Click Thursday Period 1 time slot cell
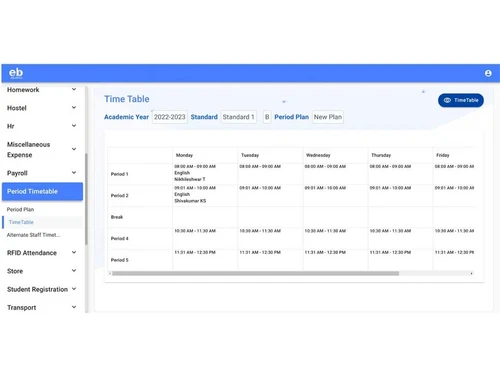This screenshot has height=375, width=500. pos(400,174)
